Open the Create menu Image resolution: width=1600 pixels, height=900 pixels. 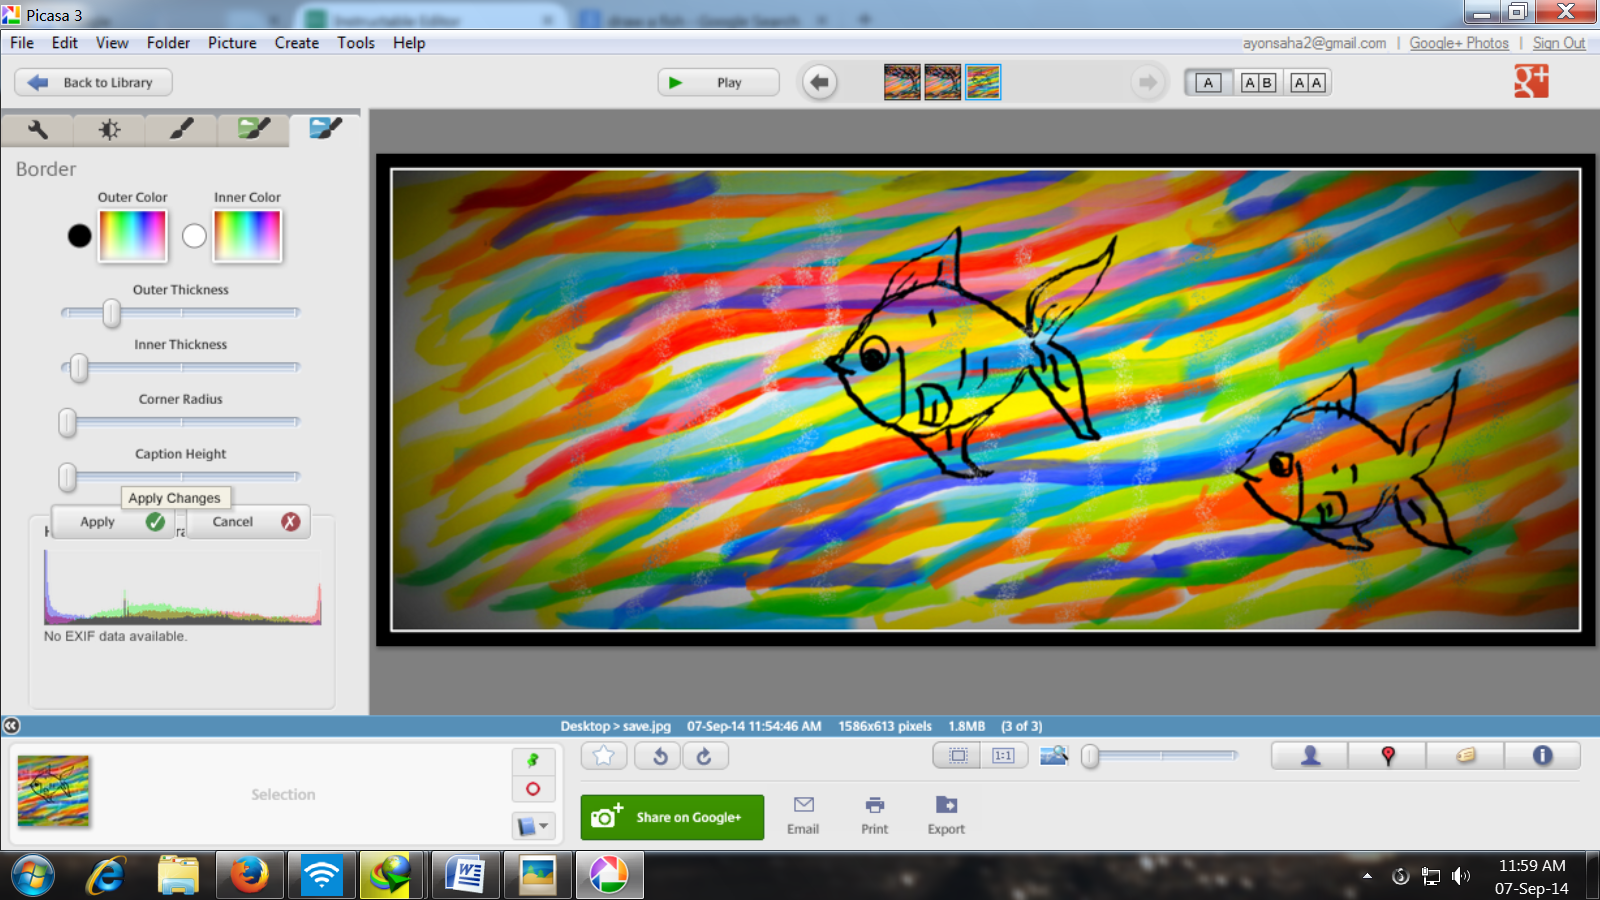point(297,43)
